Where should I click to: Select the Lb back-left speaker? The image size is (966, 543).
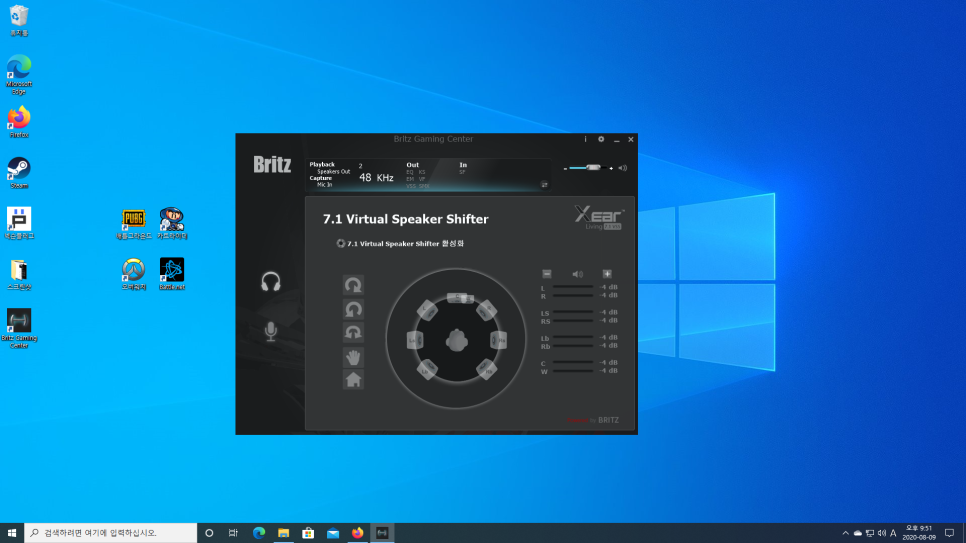tap(427, 369)
